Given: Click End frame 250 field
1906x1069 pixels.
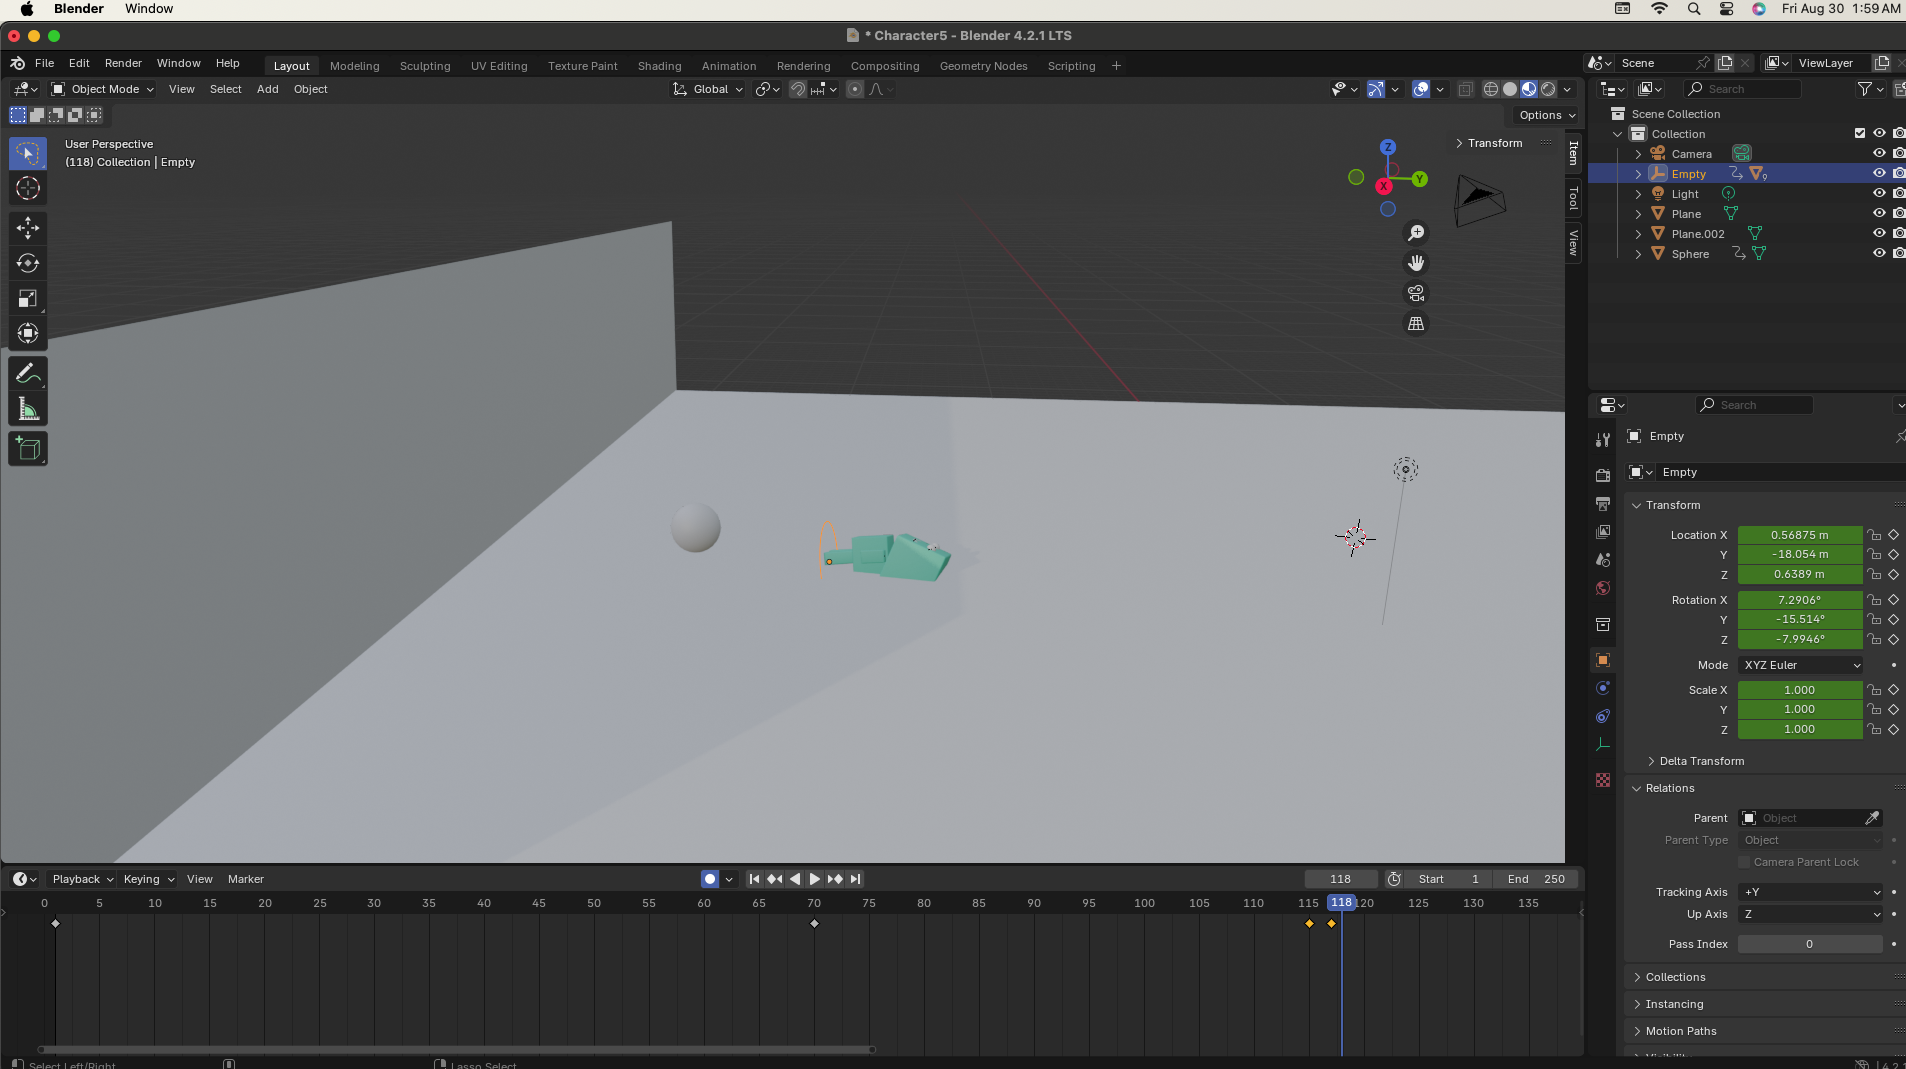Looking at the screenshot, I should (x=1536, y=879).
